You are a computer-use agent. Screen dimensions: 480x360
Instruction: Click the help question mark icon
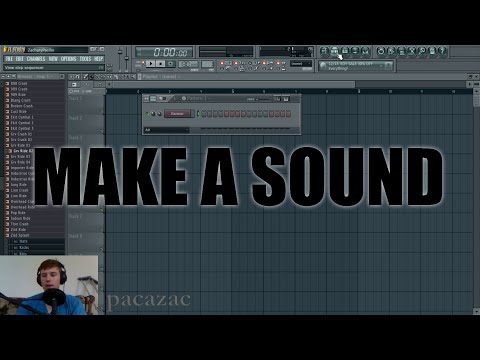click(x=442, y=51)
